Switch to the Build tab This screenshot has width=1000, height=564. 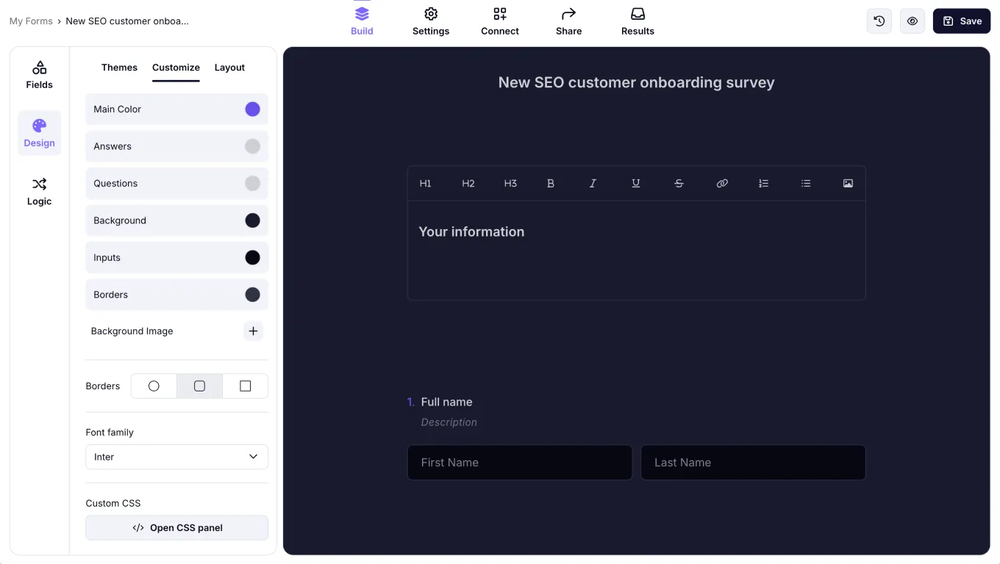pos(362,21)
